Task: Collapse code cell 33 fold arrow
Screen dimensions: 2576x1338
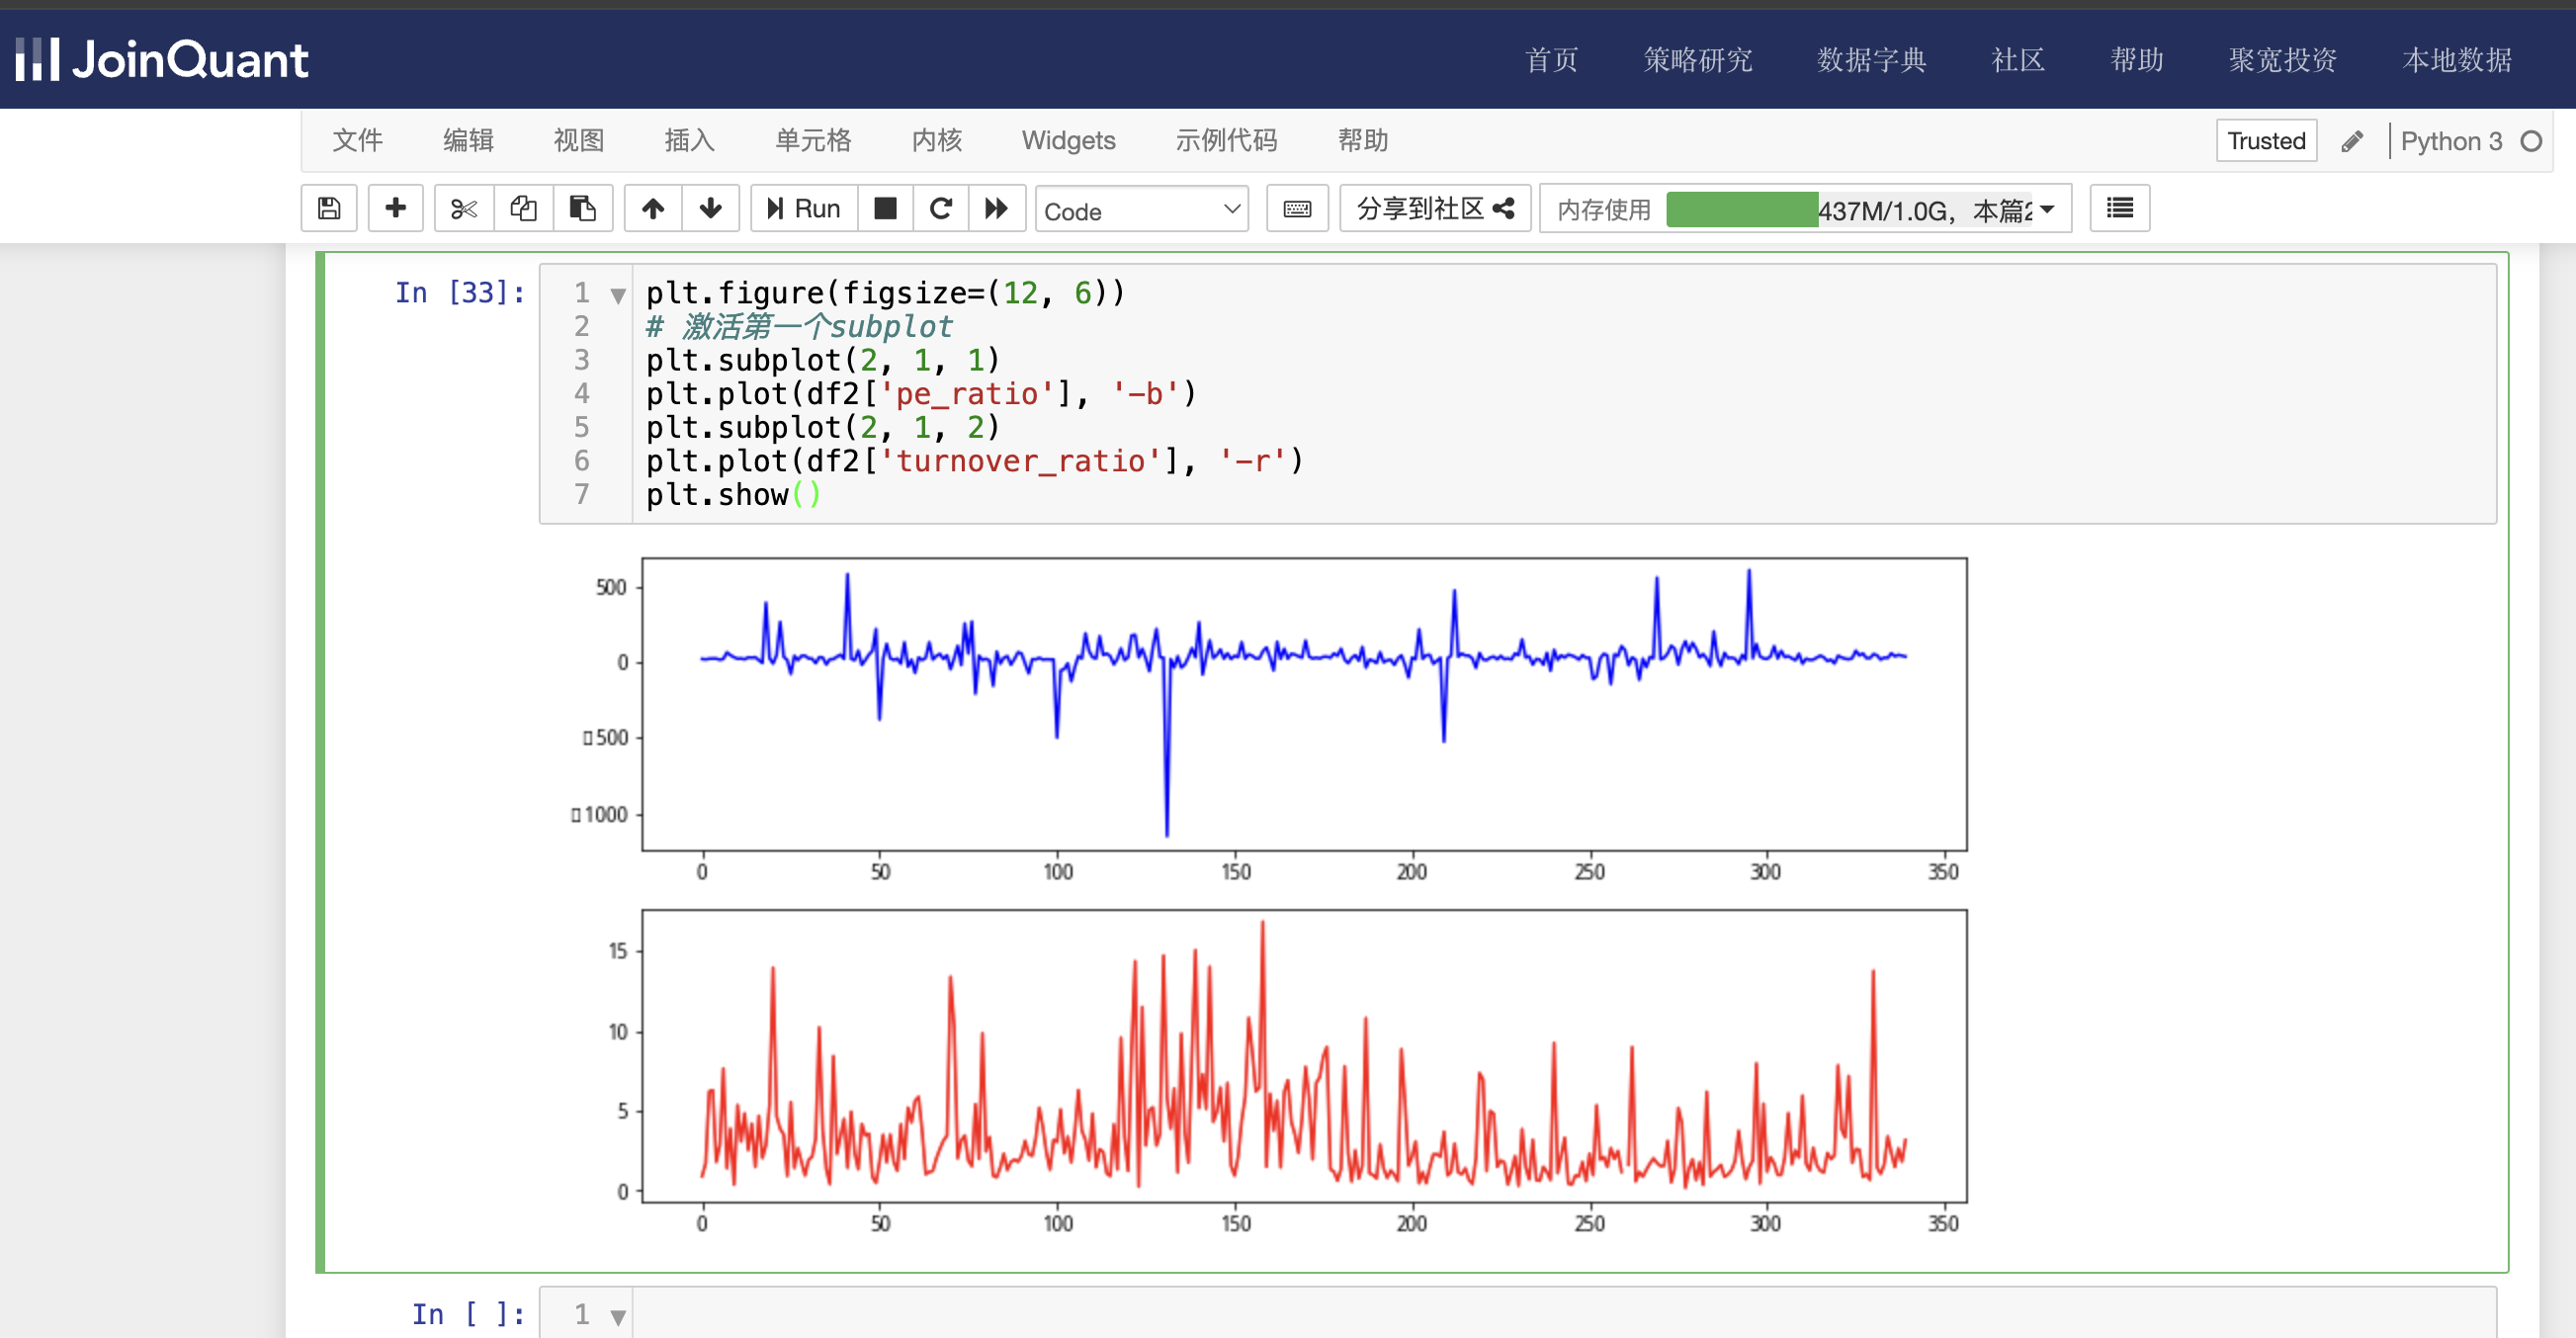Action: click(618, 295)
